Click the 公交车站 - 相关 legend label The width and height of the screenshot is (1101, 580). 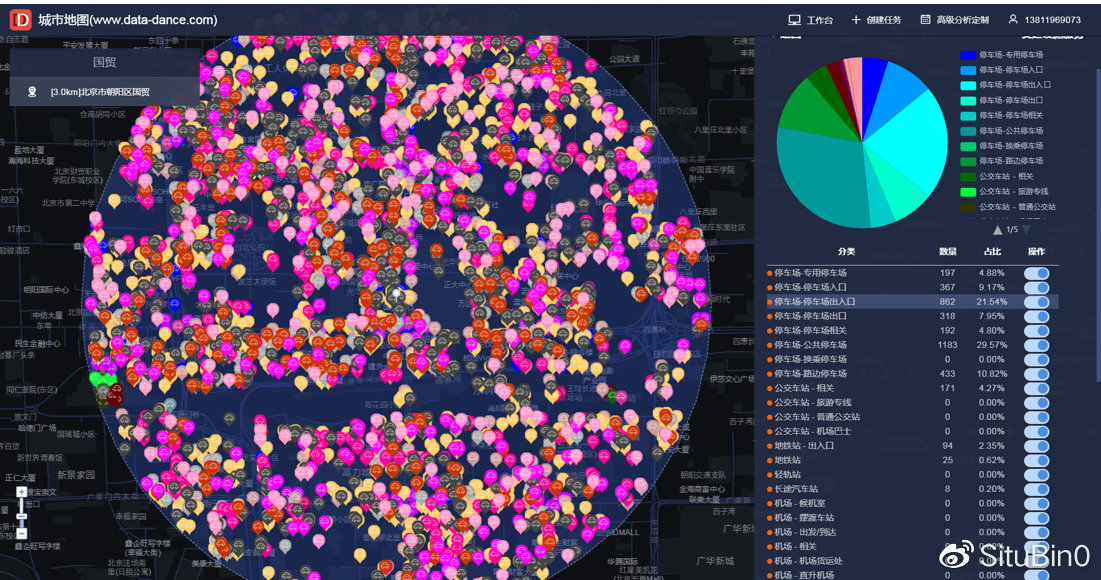(1006, 176)
